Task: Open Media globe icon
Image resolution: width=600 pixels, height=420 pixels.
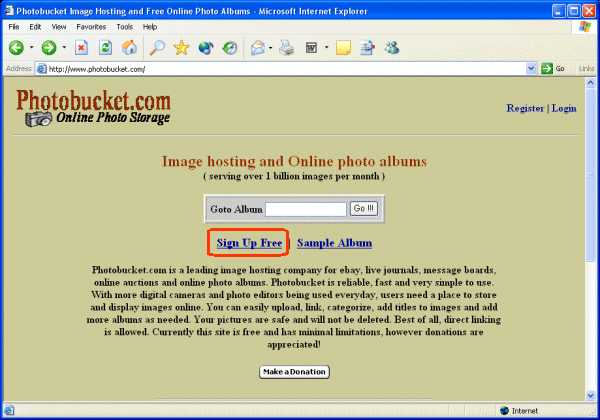Action: 206,48
